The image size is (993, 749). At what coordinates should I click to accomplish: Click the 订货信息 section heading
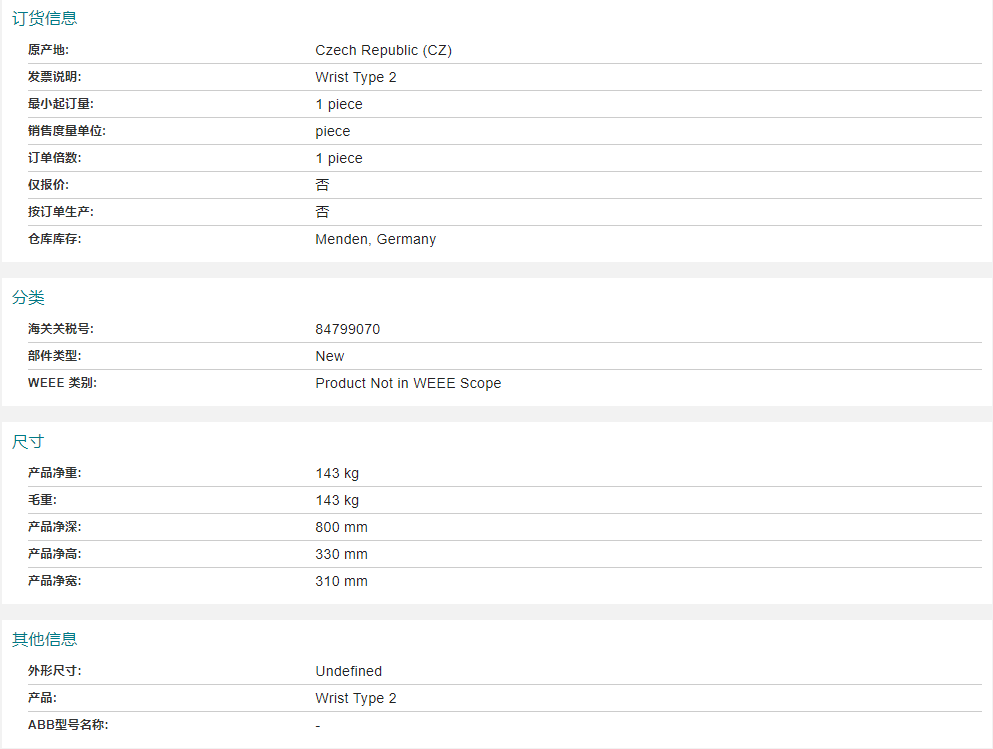coord(44,18)
